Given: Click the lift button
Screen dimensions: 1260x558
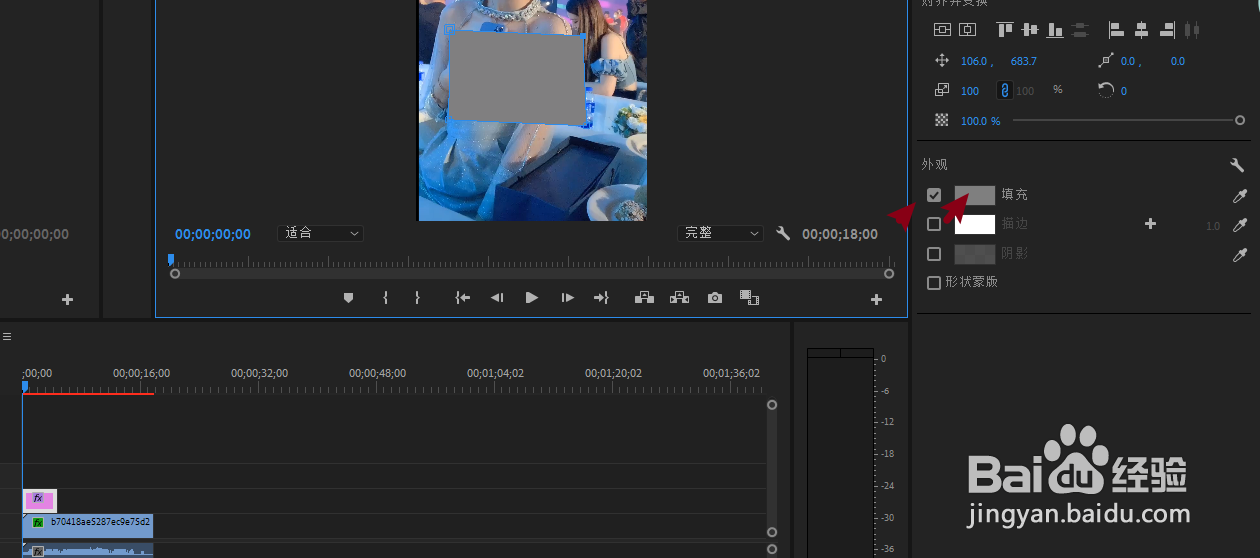Looking at the screenshot, I should click(645, 297).
